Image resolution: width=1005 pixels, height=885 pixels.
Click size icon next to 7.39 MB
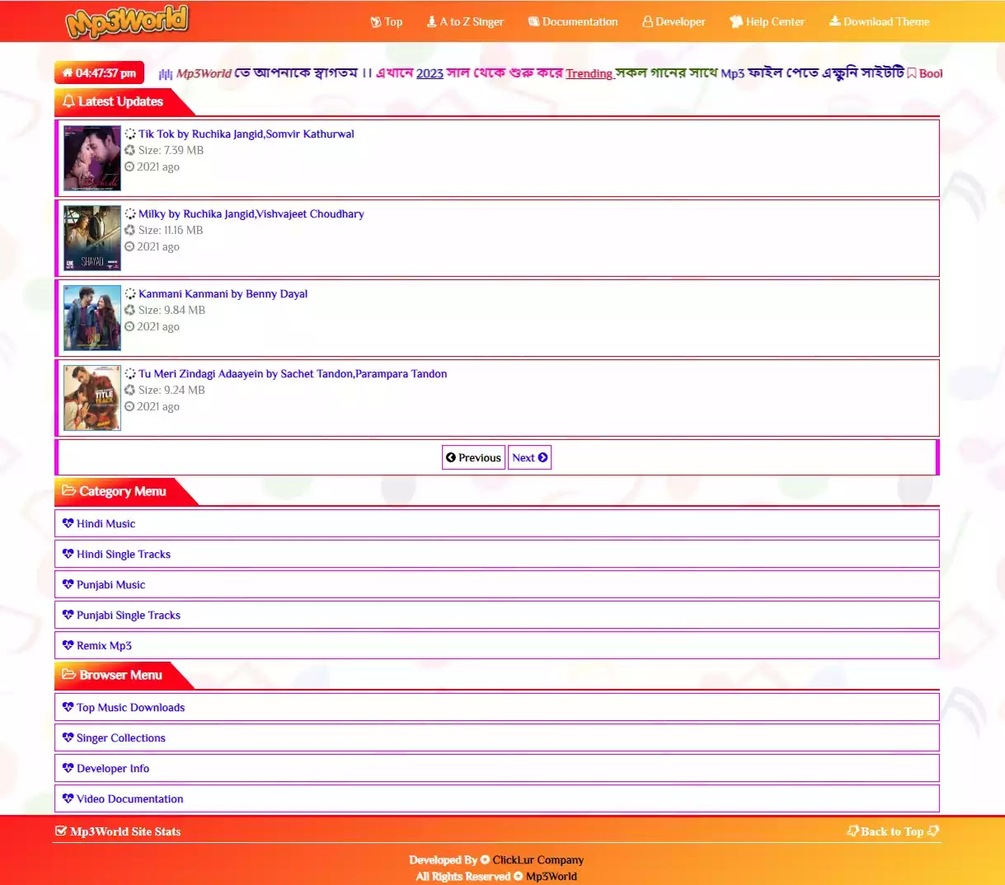pyautogui.click(x=129, y=151)
